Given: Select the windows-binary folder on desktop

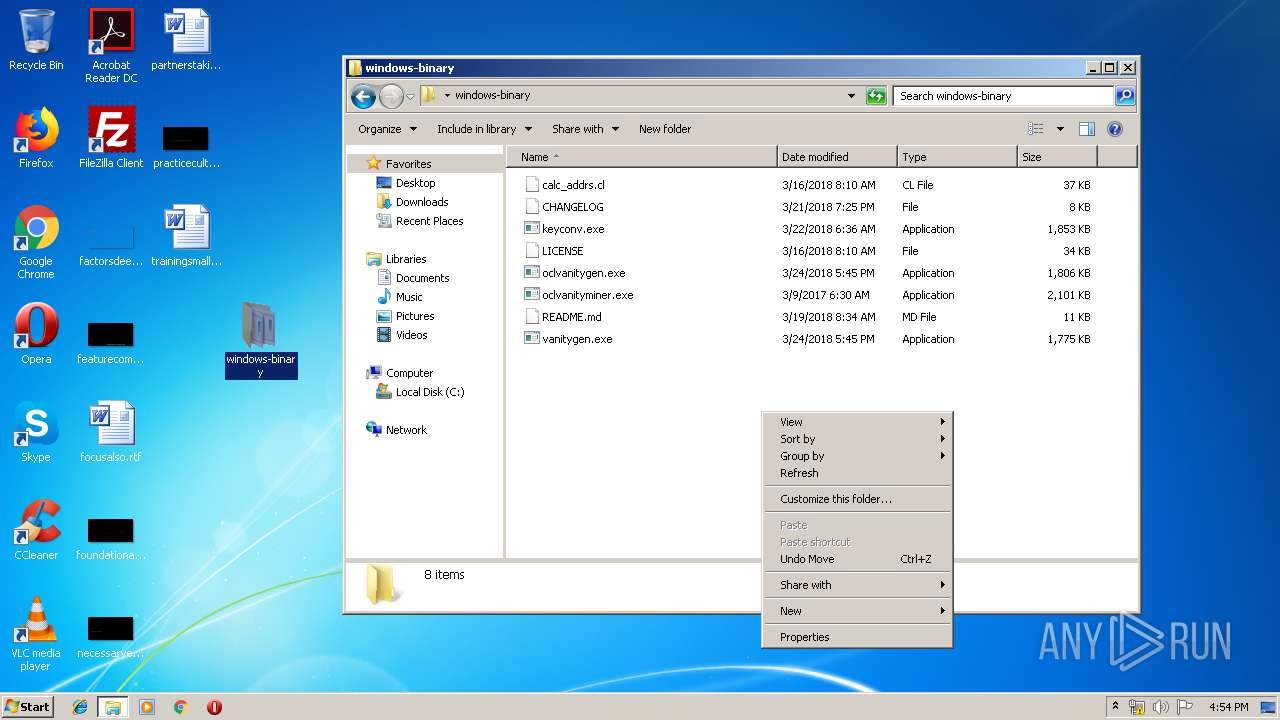Looking at the screenshot, I should [x=261, y=340].
